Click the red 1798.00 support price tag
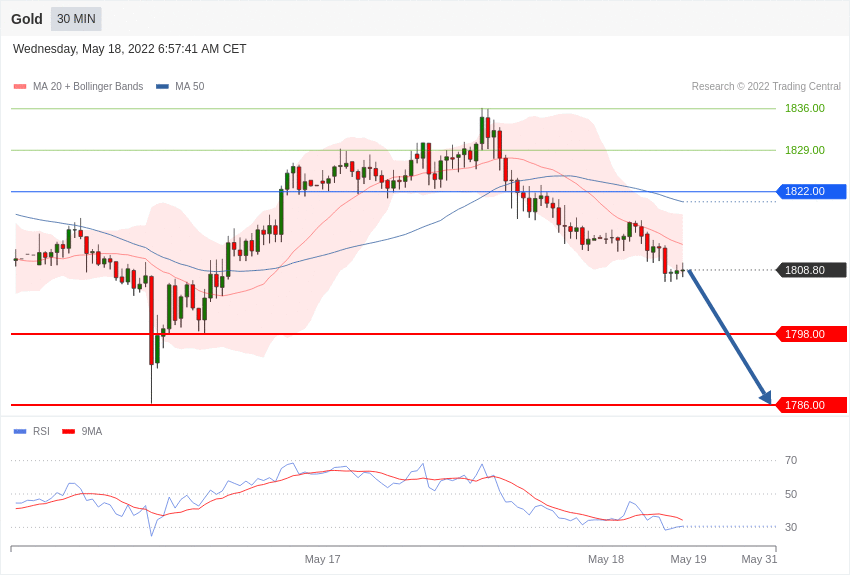The height and width of the screenshot is (576, 850). [x=812, y=334]
